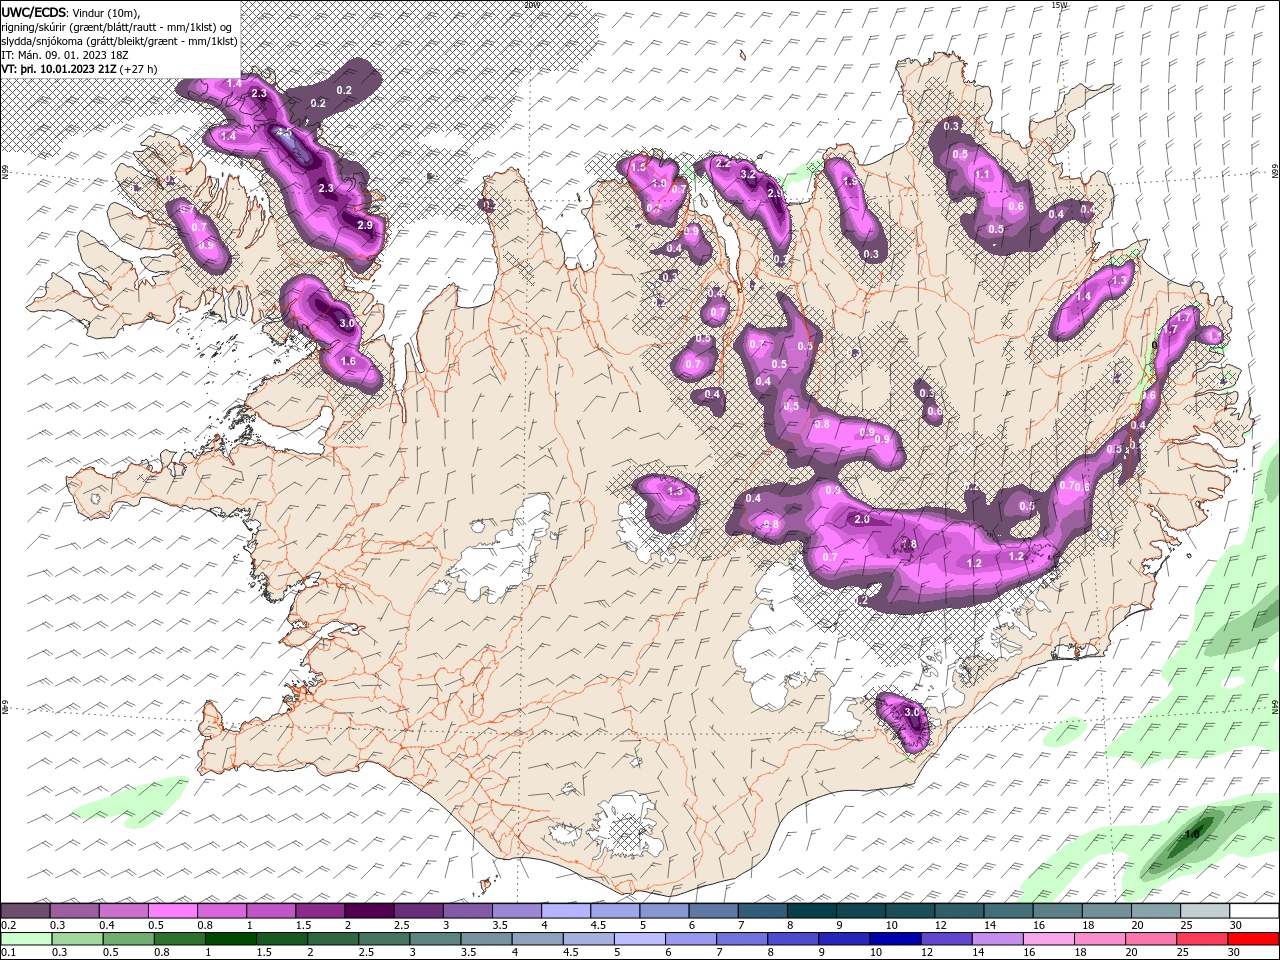
Task: Pick the 12–14 purple rain legend swatch
Action: point(946,938)
